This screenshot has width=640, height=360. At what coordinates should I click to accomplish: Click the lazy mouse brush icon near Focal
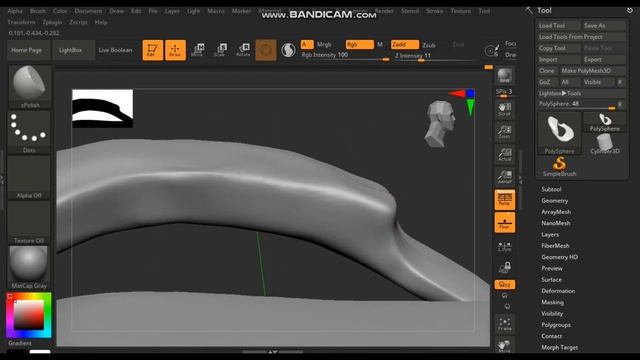coord(491,50)
